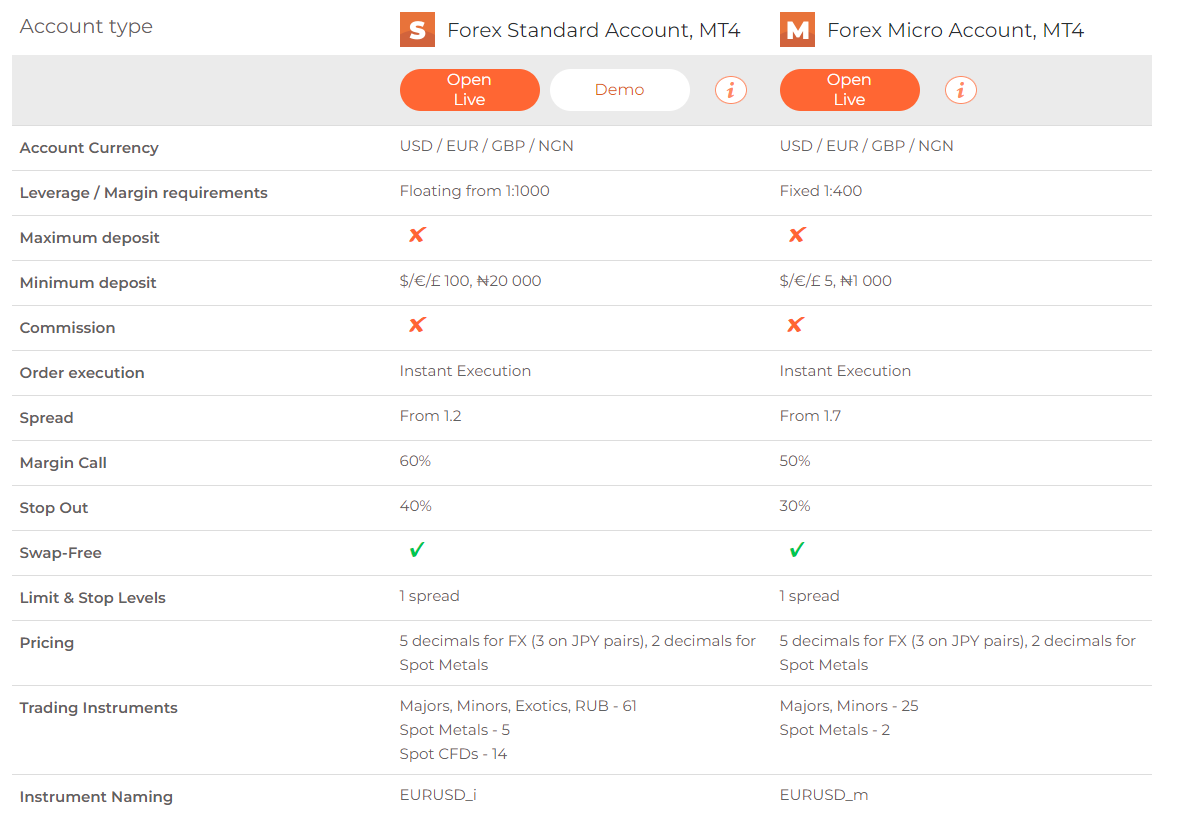
Task: Click the Swap-Free checkmark under Standard Account
Action: tap(417, 549)
